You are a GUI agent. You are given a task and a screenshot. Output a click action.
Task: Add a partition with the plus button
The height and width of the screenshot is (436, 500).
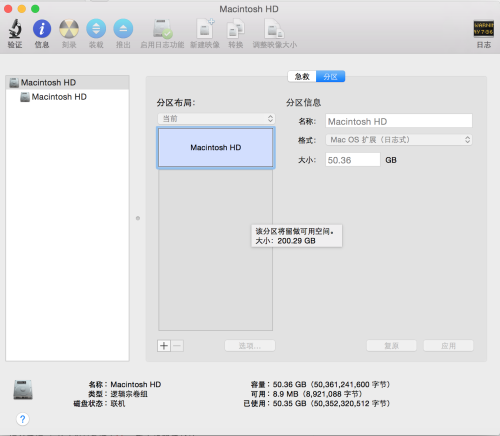[164, 346]
